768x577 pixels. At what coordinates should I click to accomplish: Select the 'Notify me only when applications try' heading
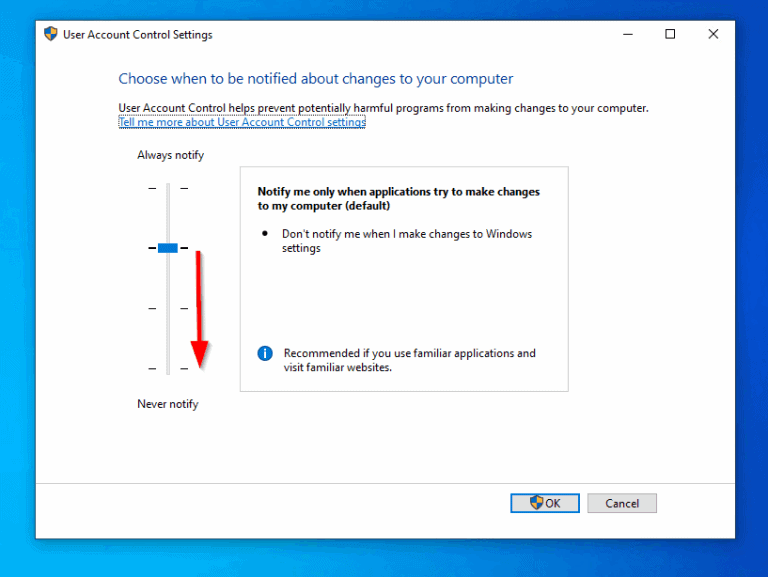pyautogui.click(x=398, y=198)
